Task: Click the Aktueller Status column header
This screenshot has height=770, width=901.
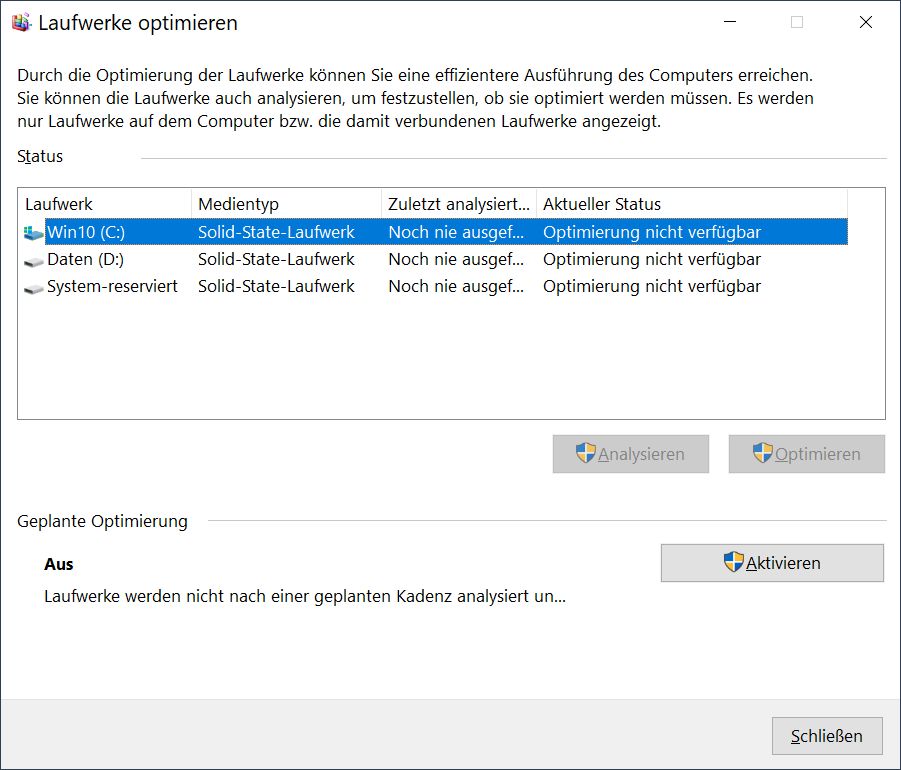Action: 692,204
